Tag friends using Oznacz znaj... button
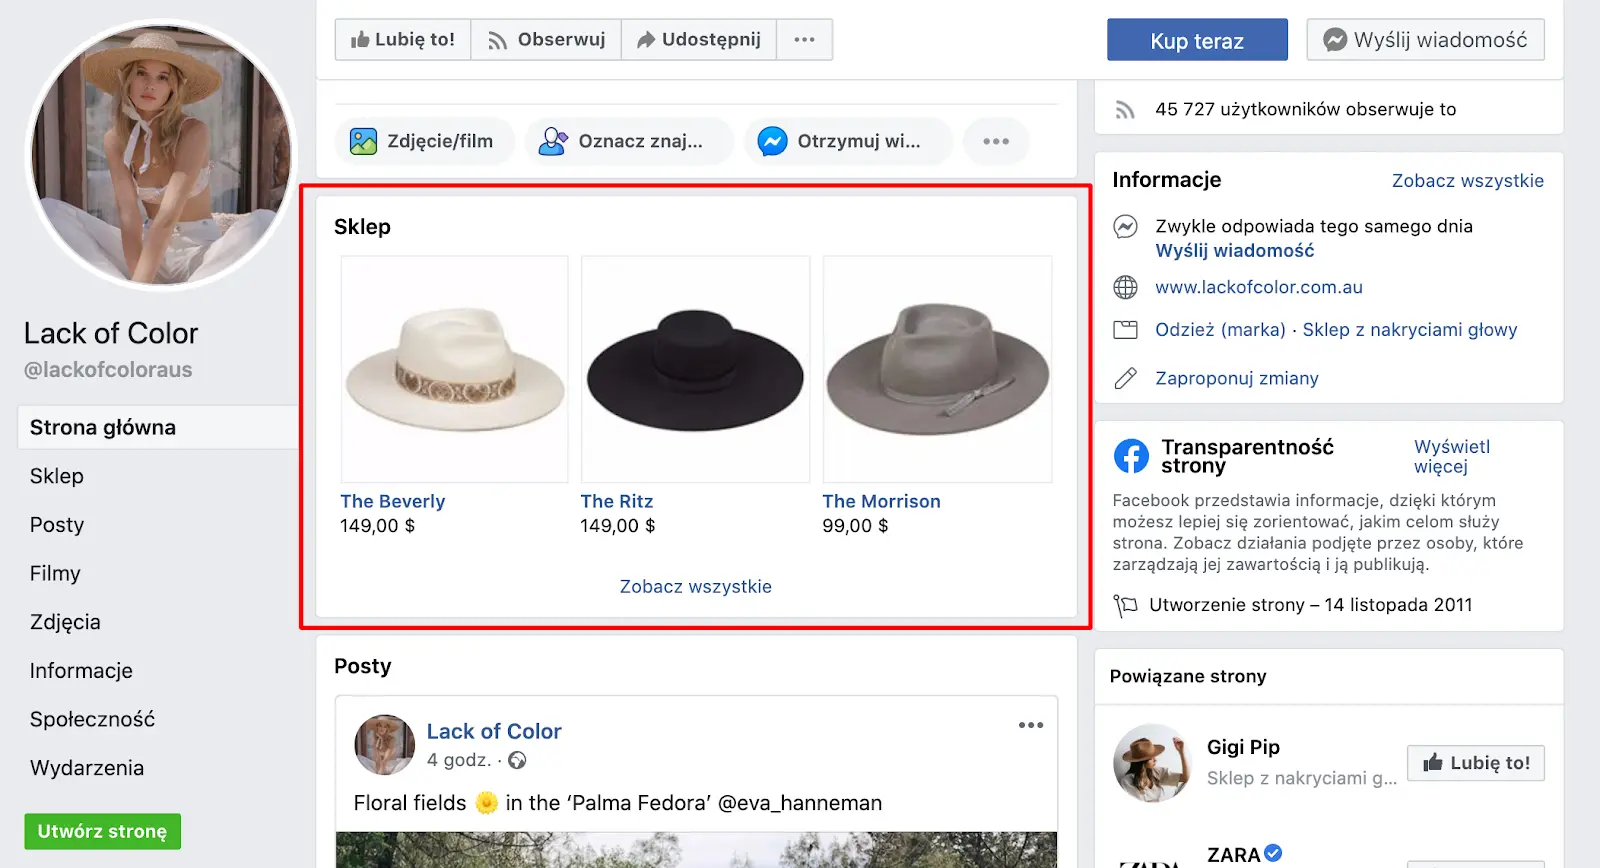Image resolution: width=1600 pixels, height=868 pixels. [x=628, y=141]
